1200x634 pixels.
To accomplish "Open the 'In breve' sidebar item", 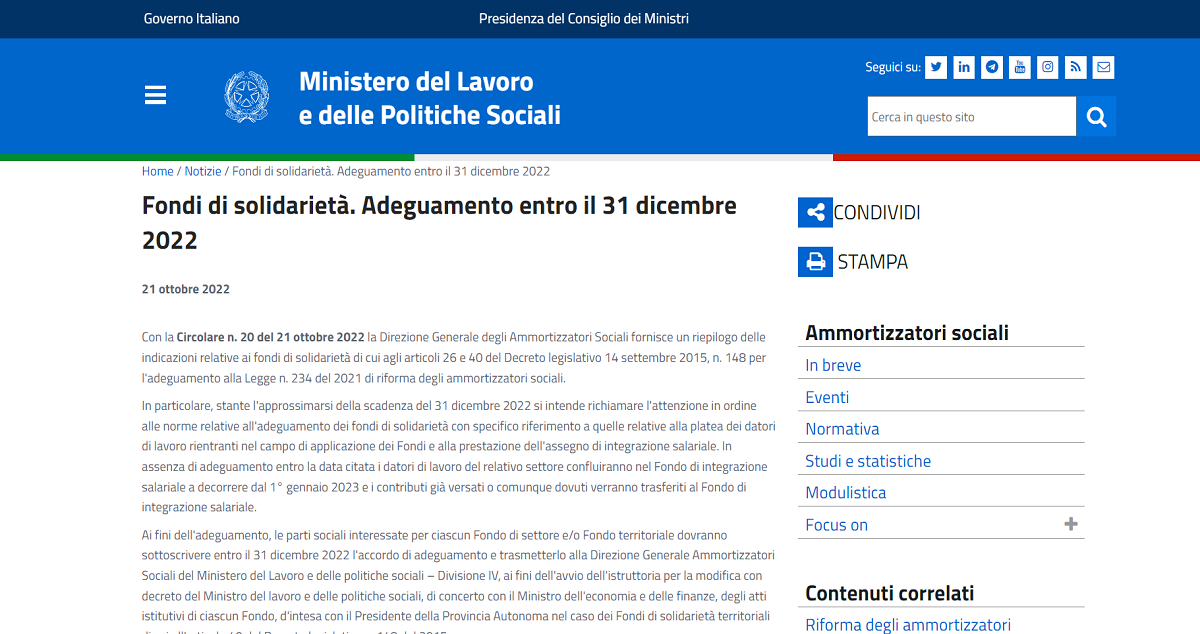I will click(x=833, y=365).
